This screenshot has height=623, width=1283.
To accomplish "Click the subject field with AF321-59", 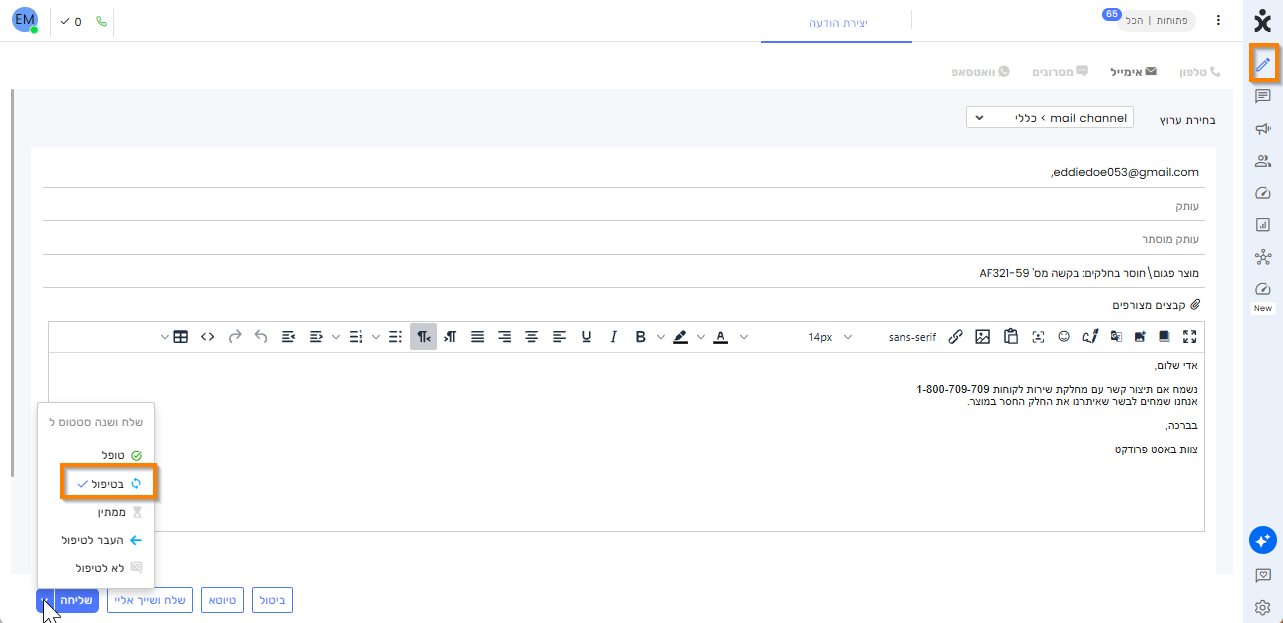I will (x=624, y=272).
